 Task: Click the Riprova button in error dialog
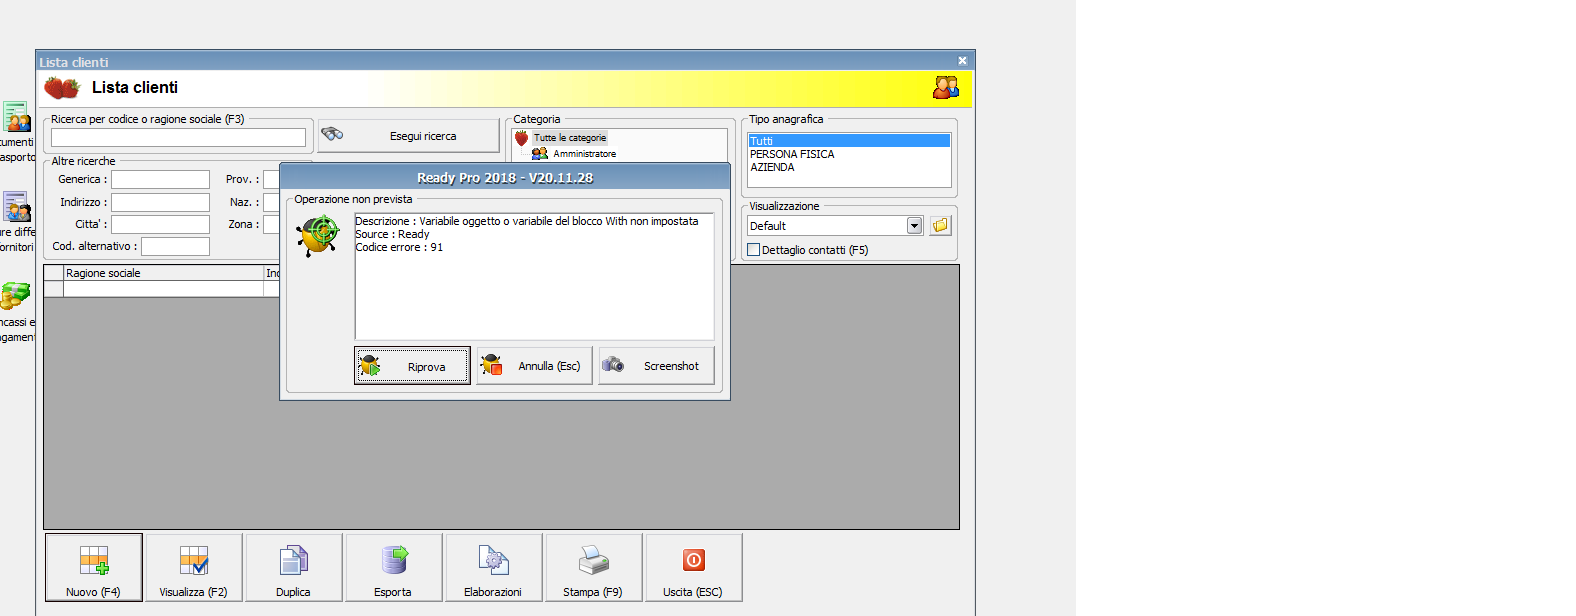[412, 366]
